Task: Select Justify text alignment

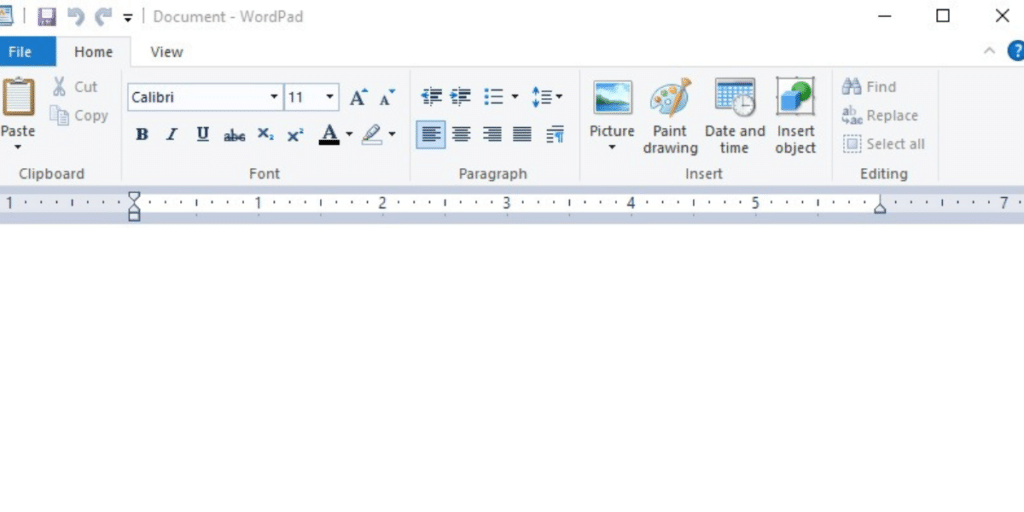Action: [x=522, y=135]
